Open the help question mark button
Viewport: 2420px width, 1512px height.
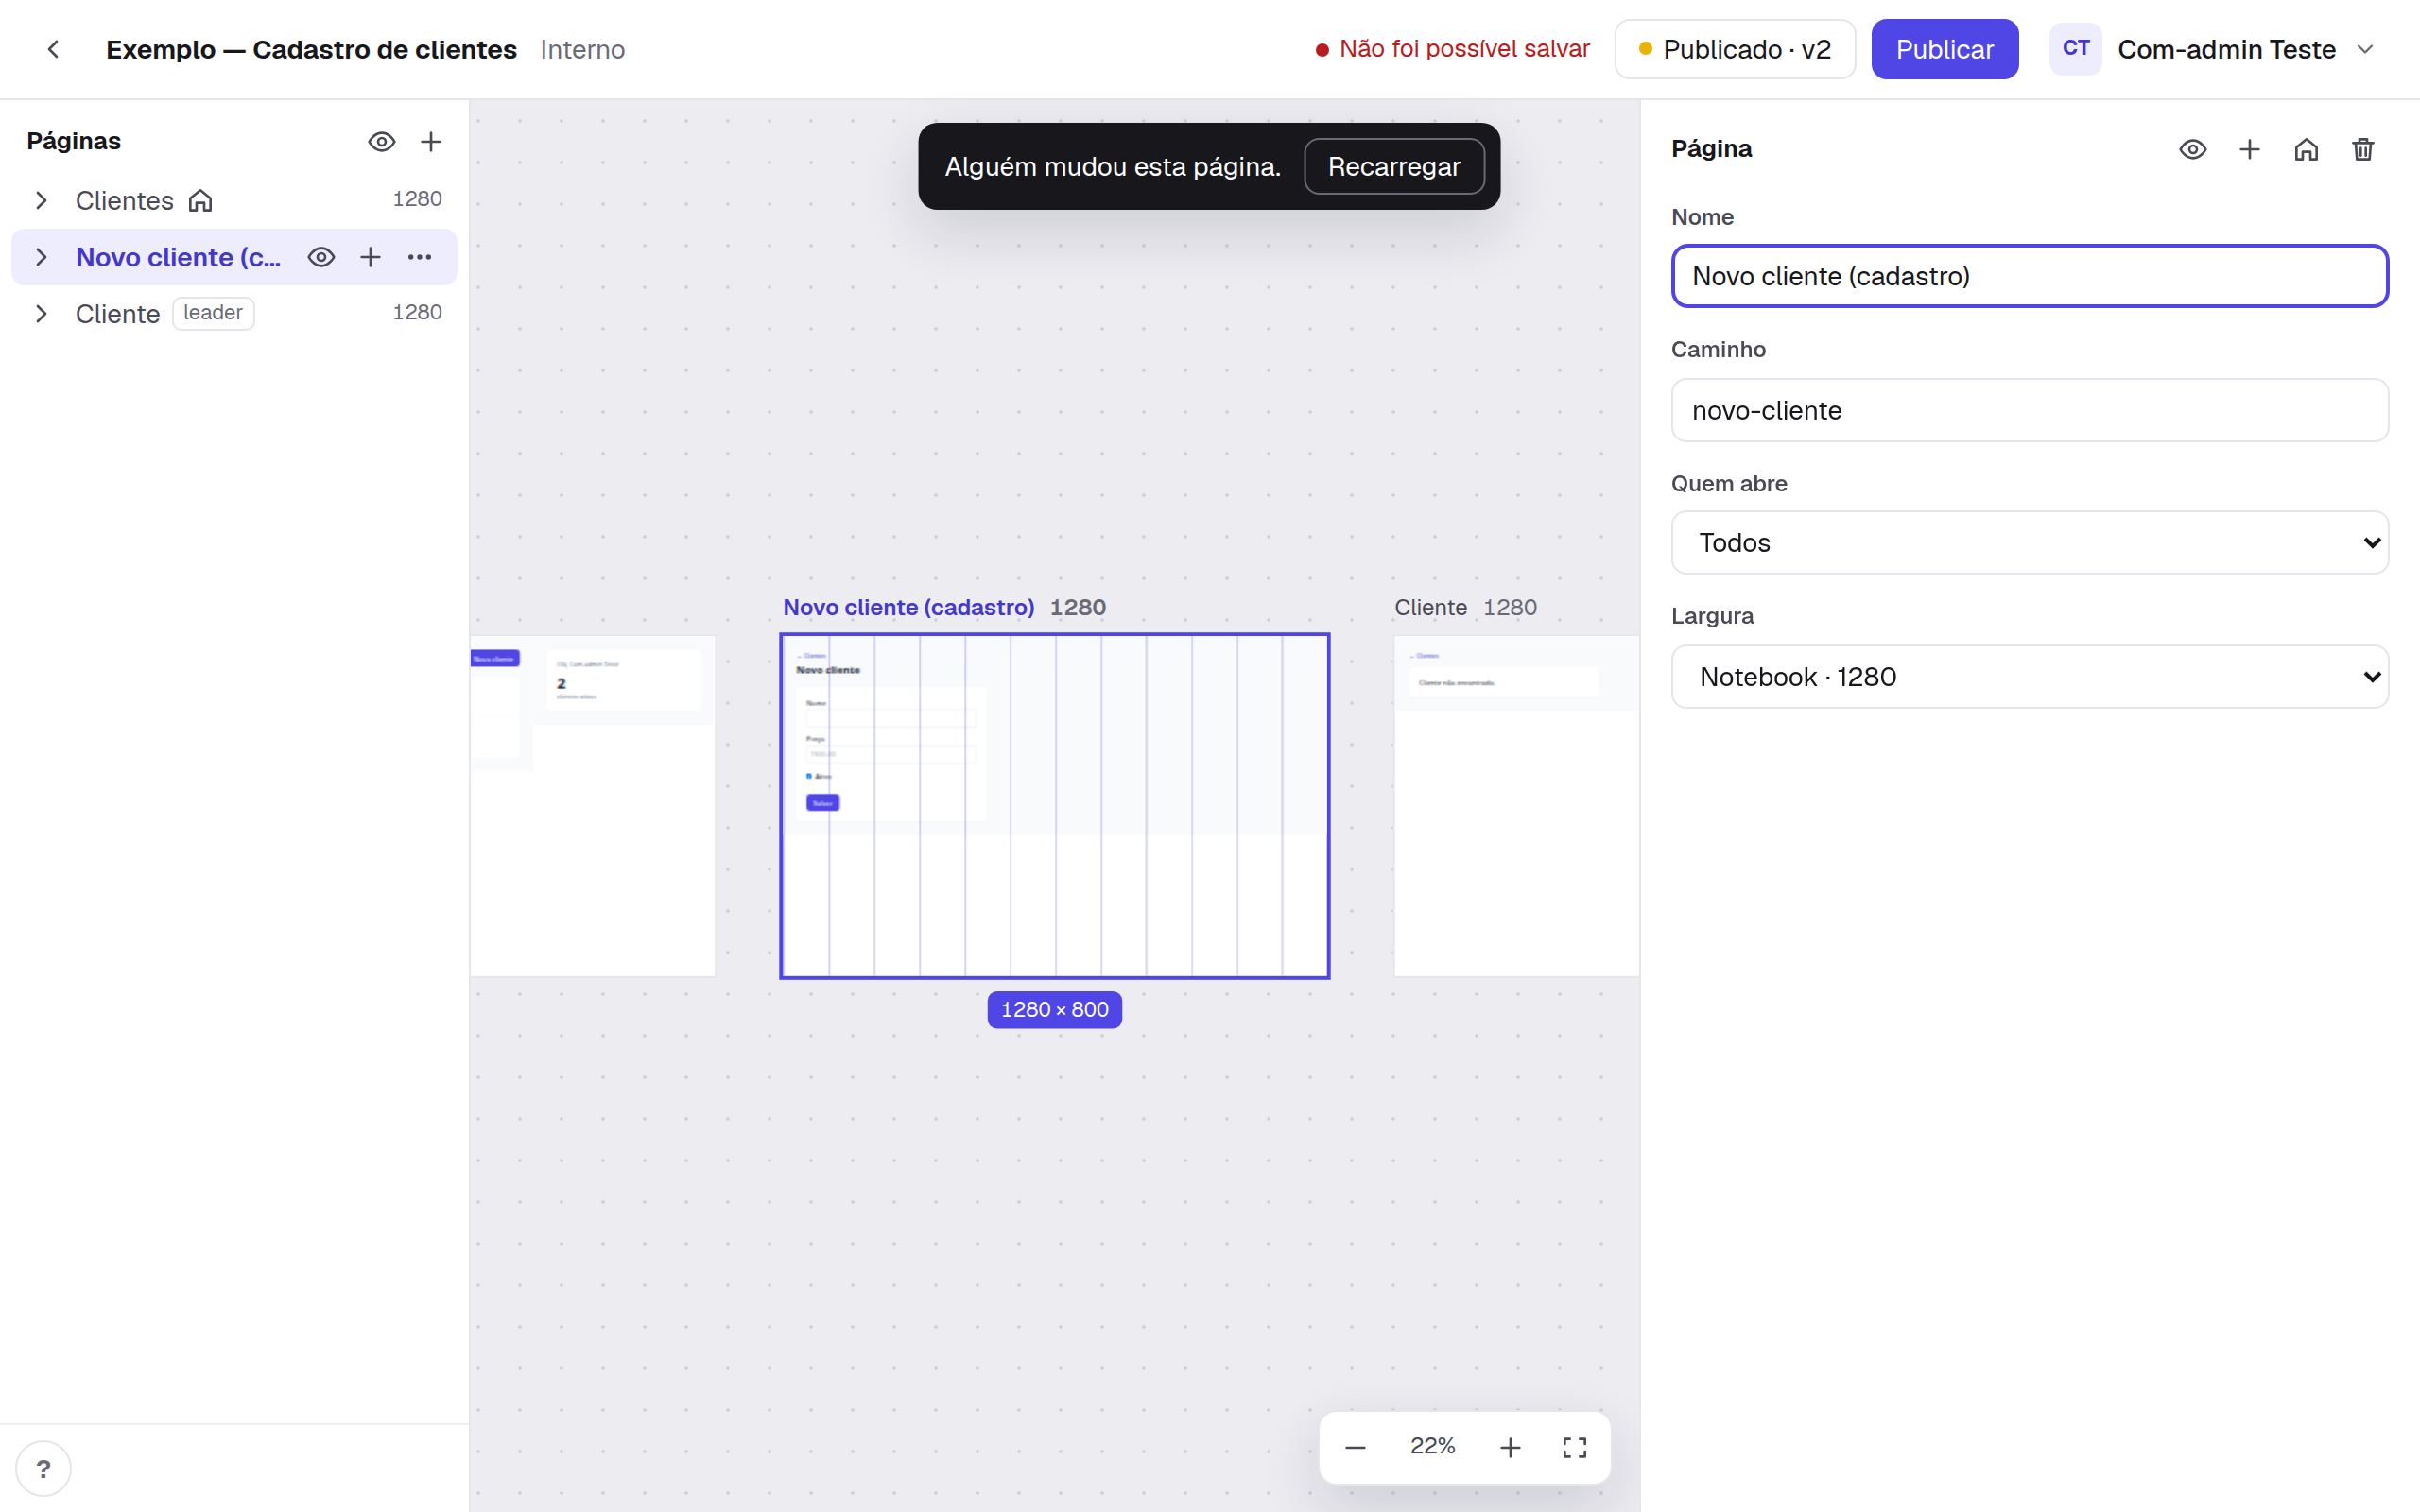coord(43,1468)
